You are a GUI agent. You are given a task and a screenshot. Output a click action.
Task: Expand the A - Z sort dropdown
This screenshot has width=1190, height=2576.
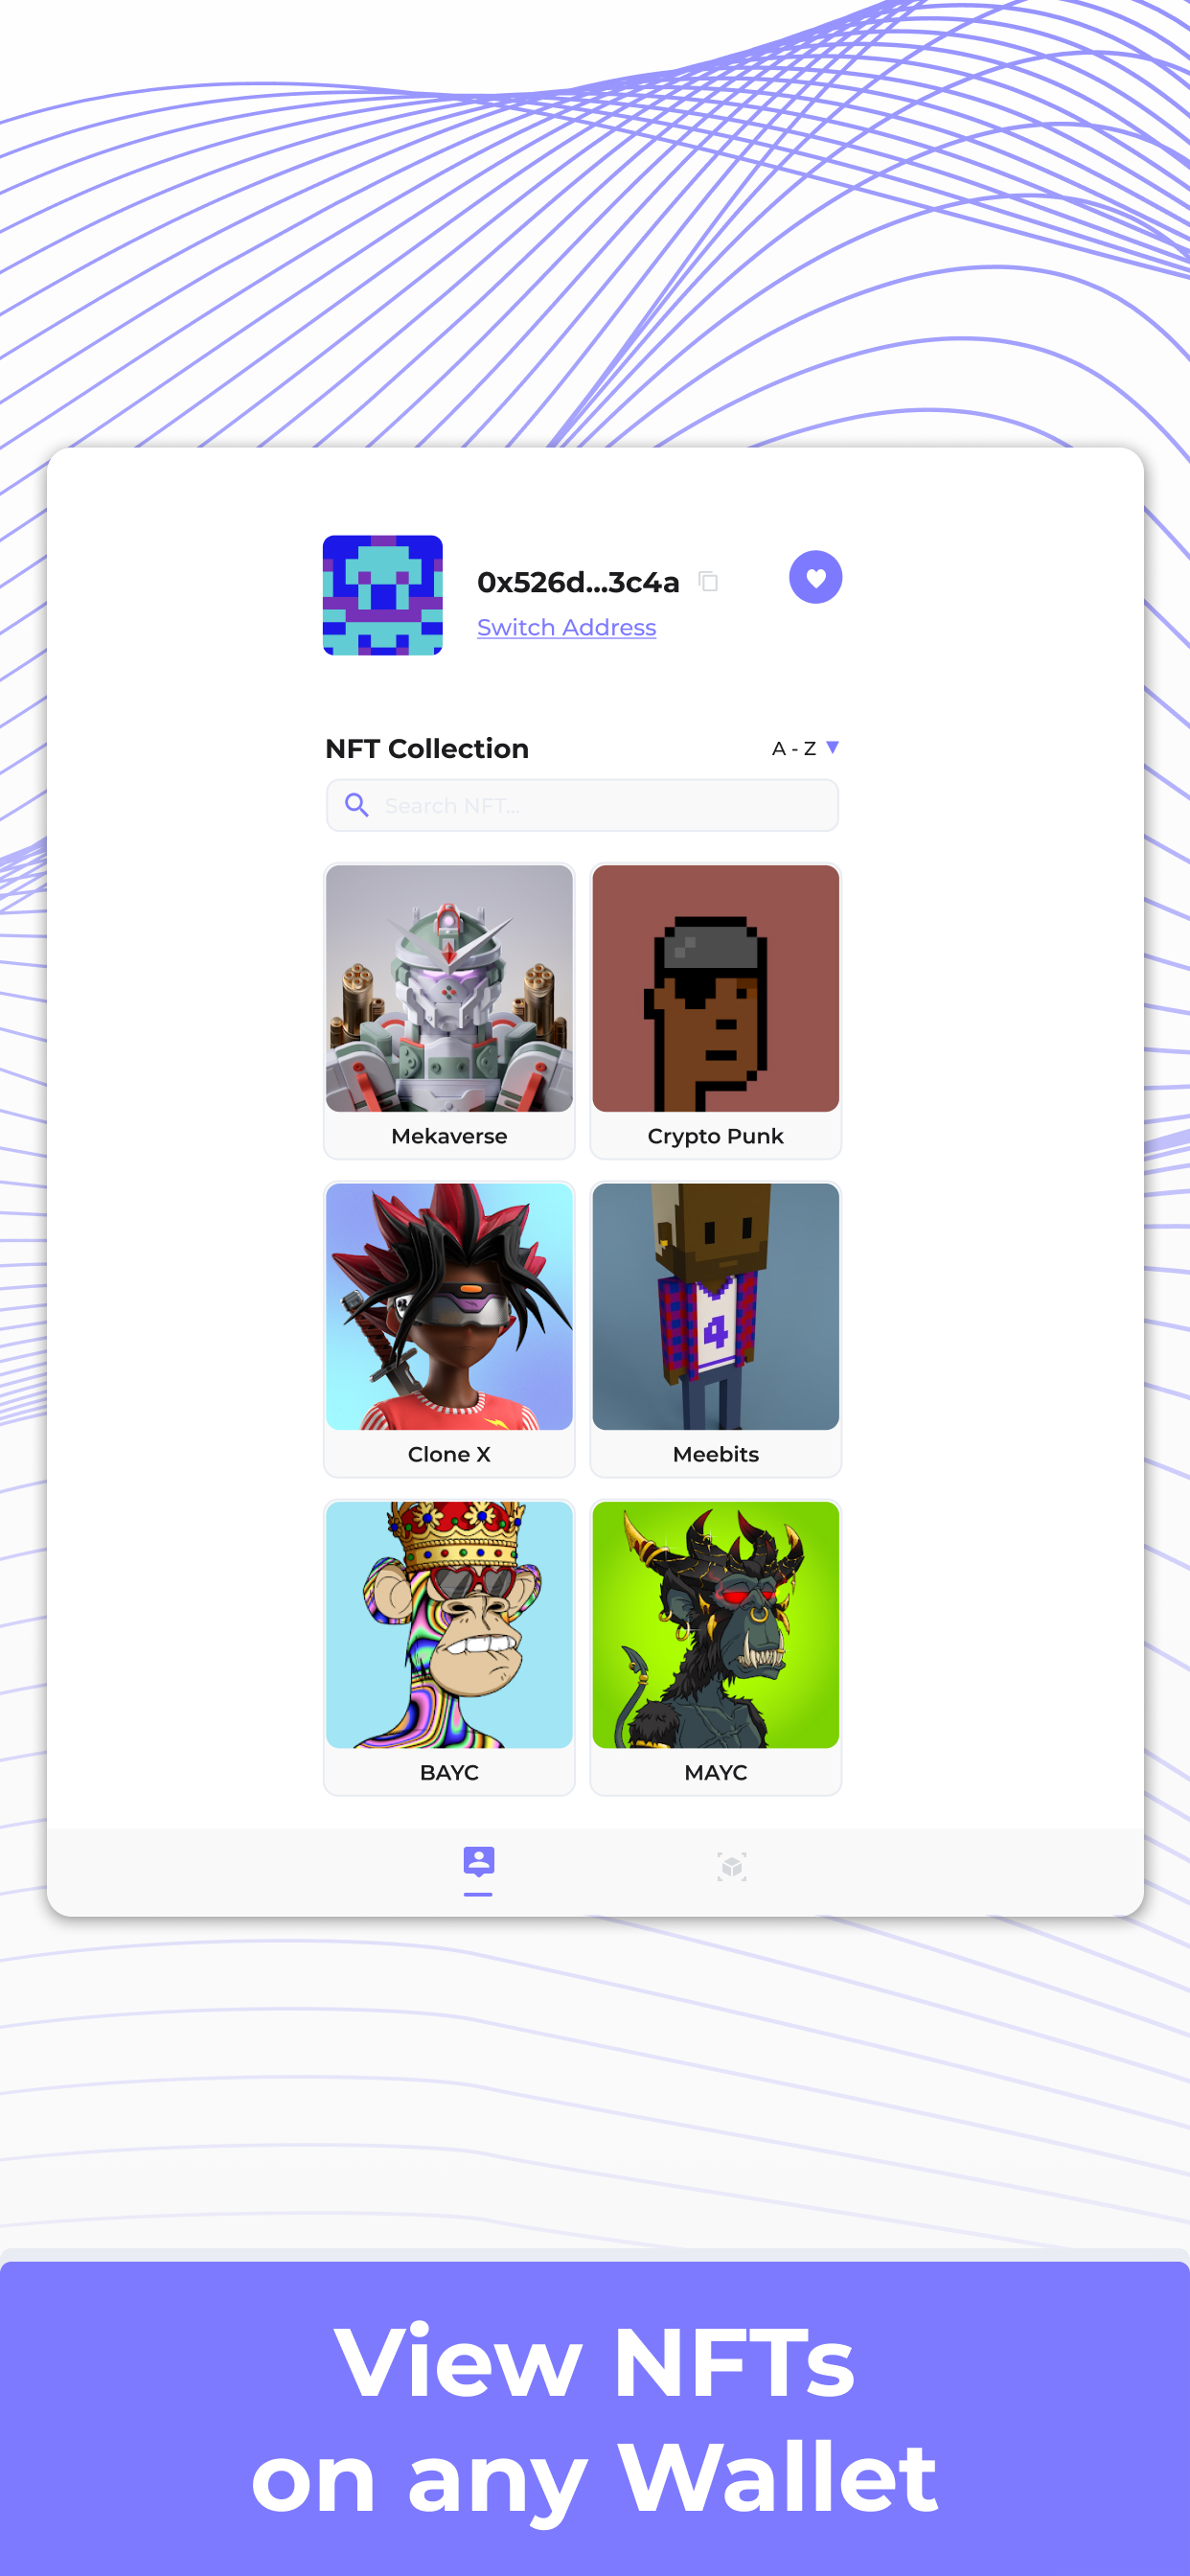click(805, 748)
